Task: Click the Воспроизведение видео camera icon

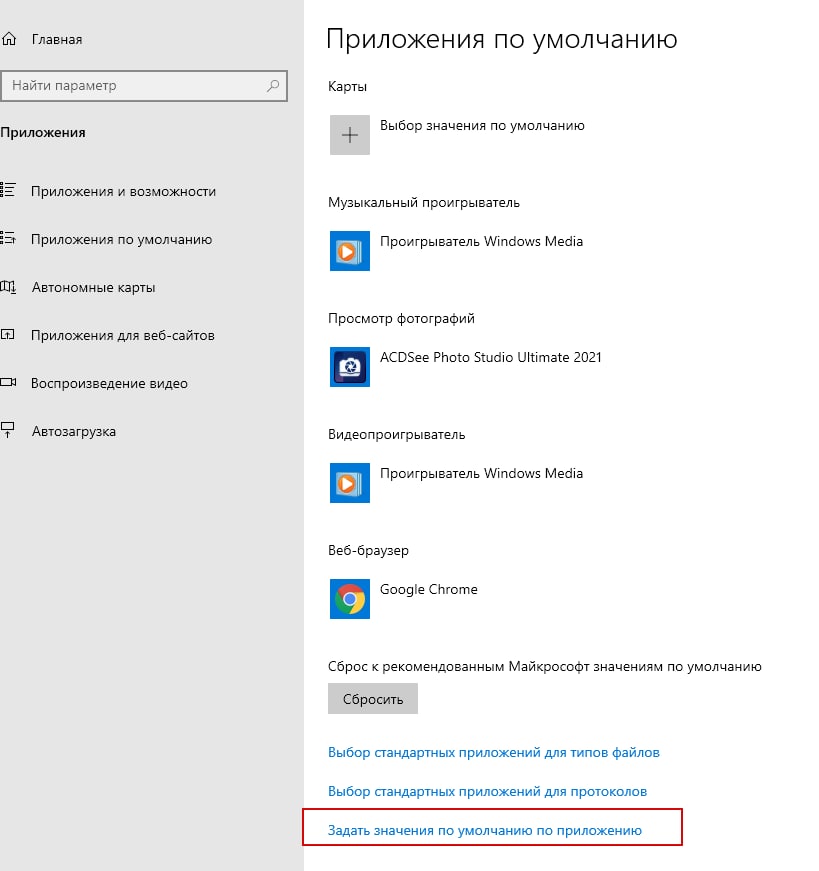Action: point(8,382)
